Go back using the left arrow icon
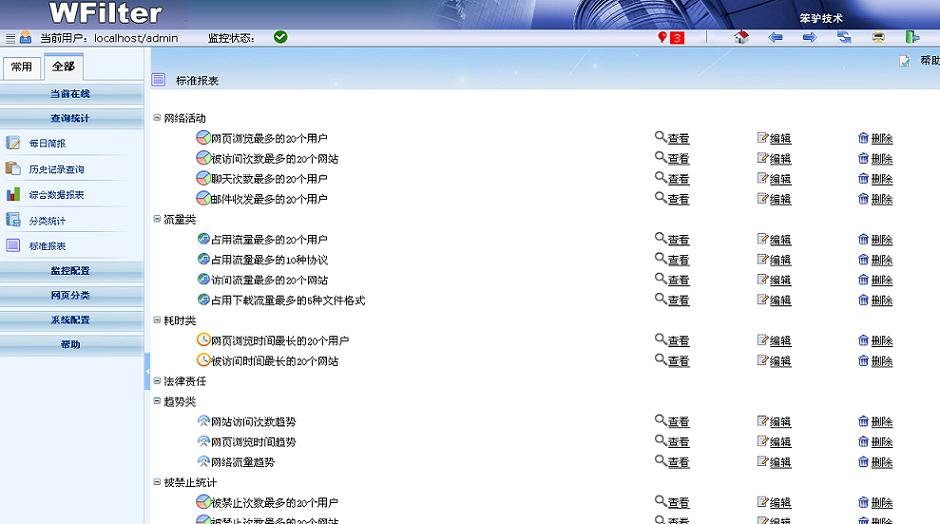The height and width of the screenshot is (524, 940). 775,38
